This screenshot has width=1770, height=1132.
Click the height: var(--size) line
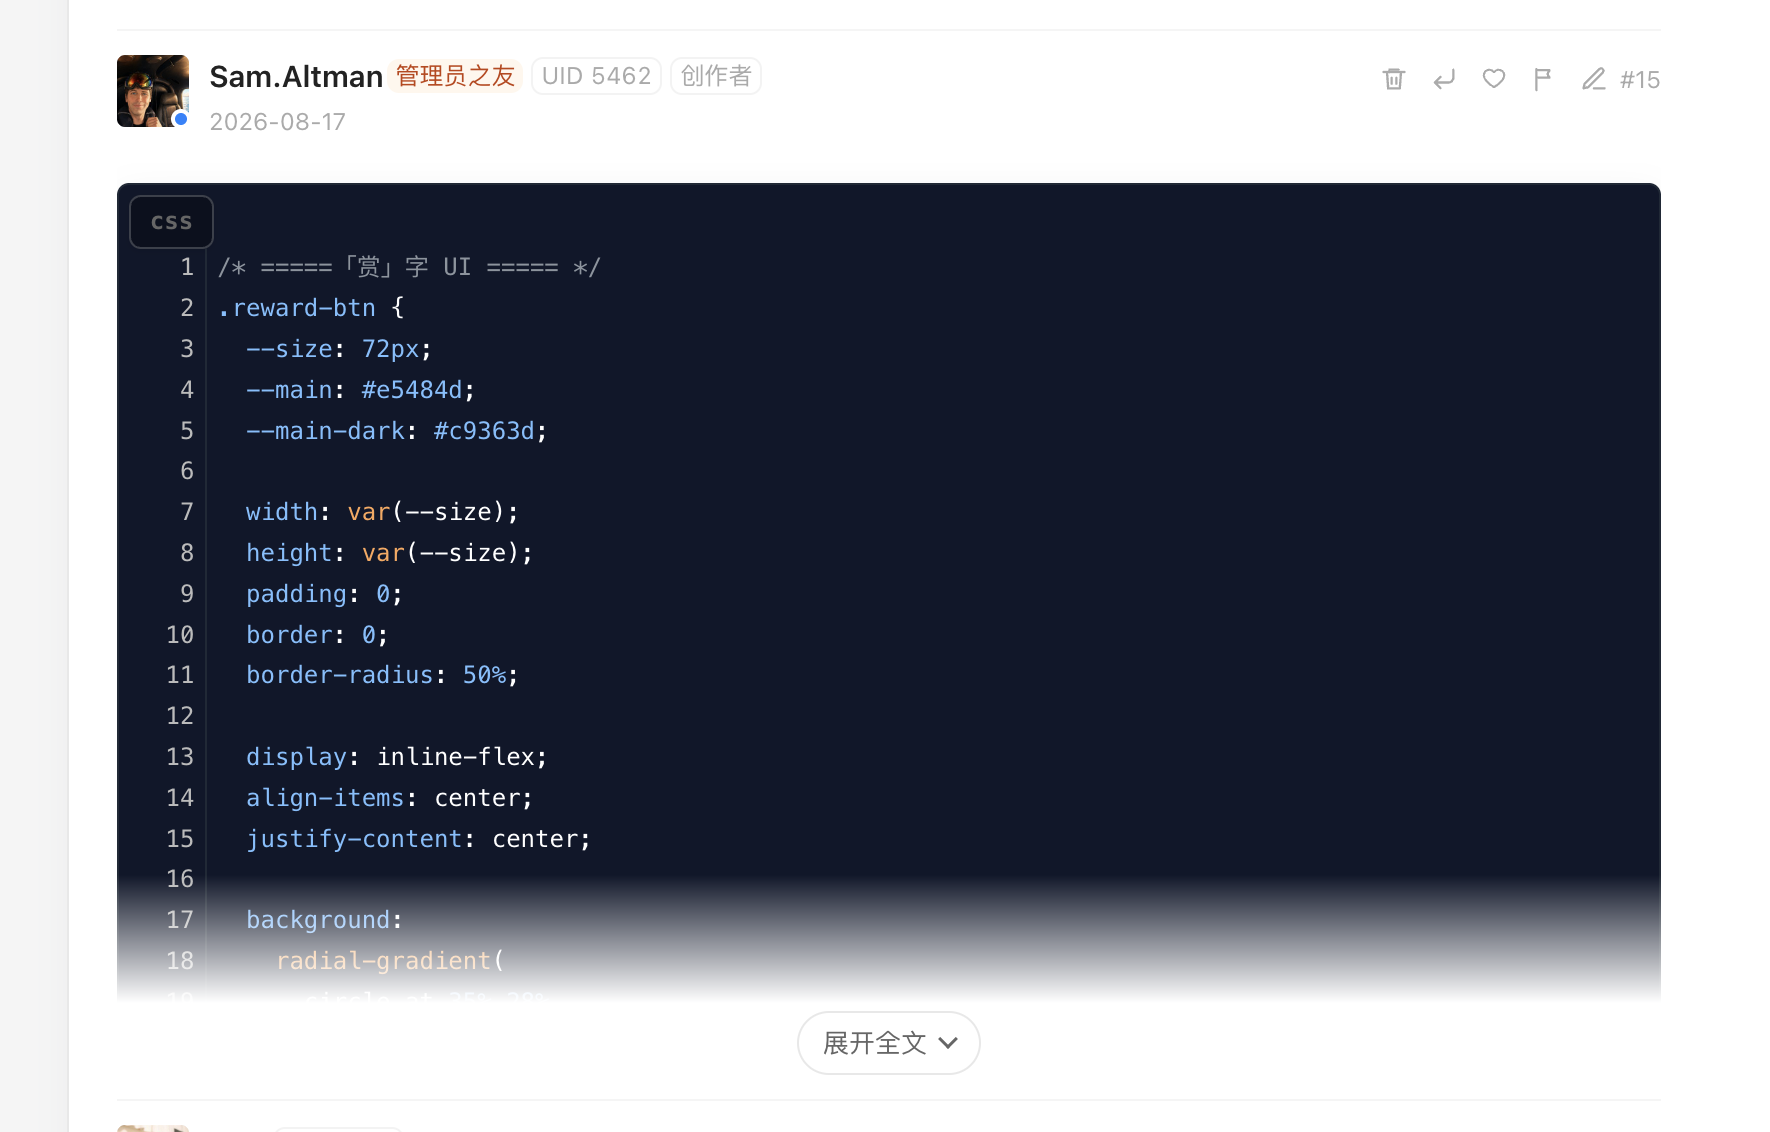[390, 553]
